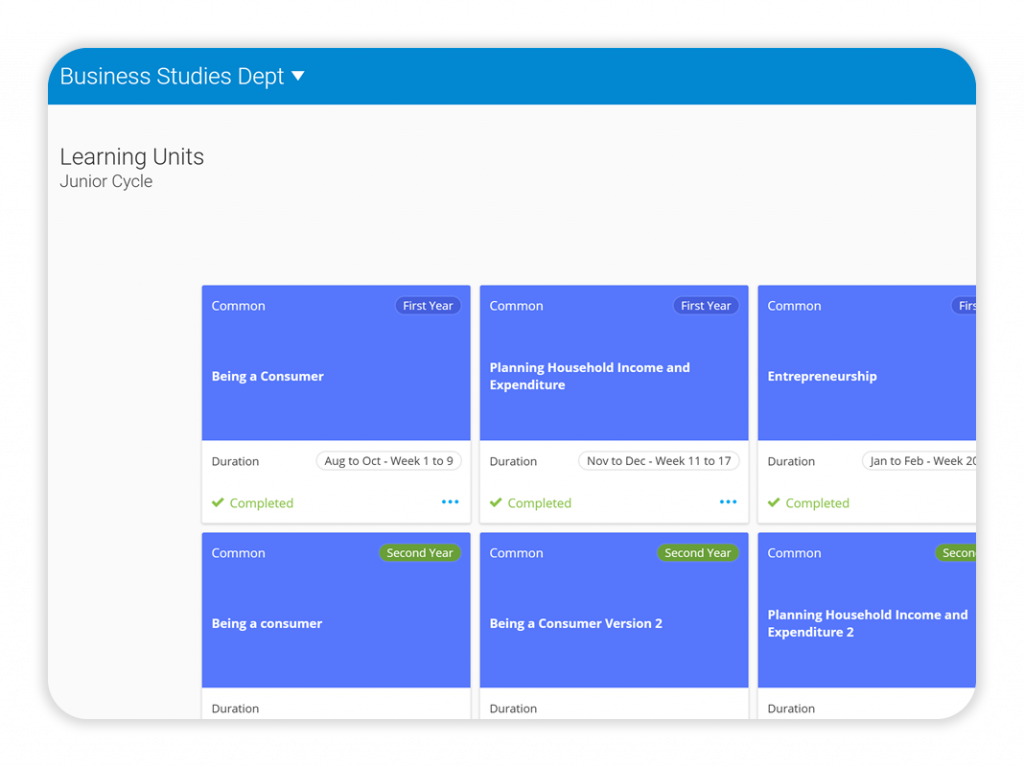The image size is (1024, 767).
Task: Select the First Year badge on Being a Consumer
Action: pos(428,305)
